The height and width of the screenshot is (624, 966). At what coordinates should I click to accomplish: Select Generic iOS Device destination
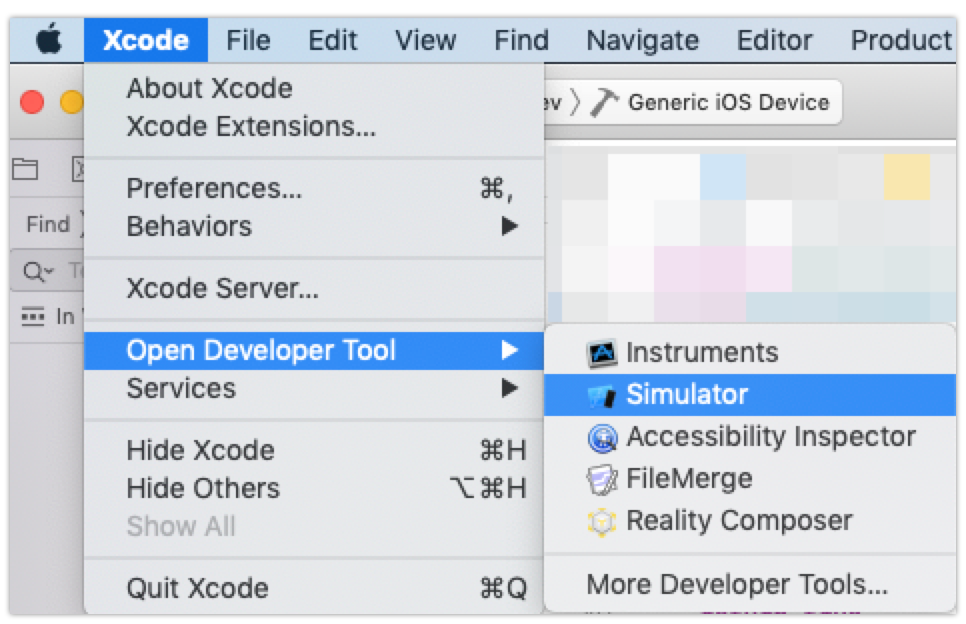pyautogui.click(x=729, y=102)
